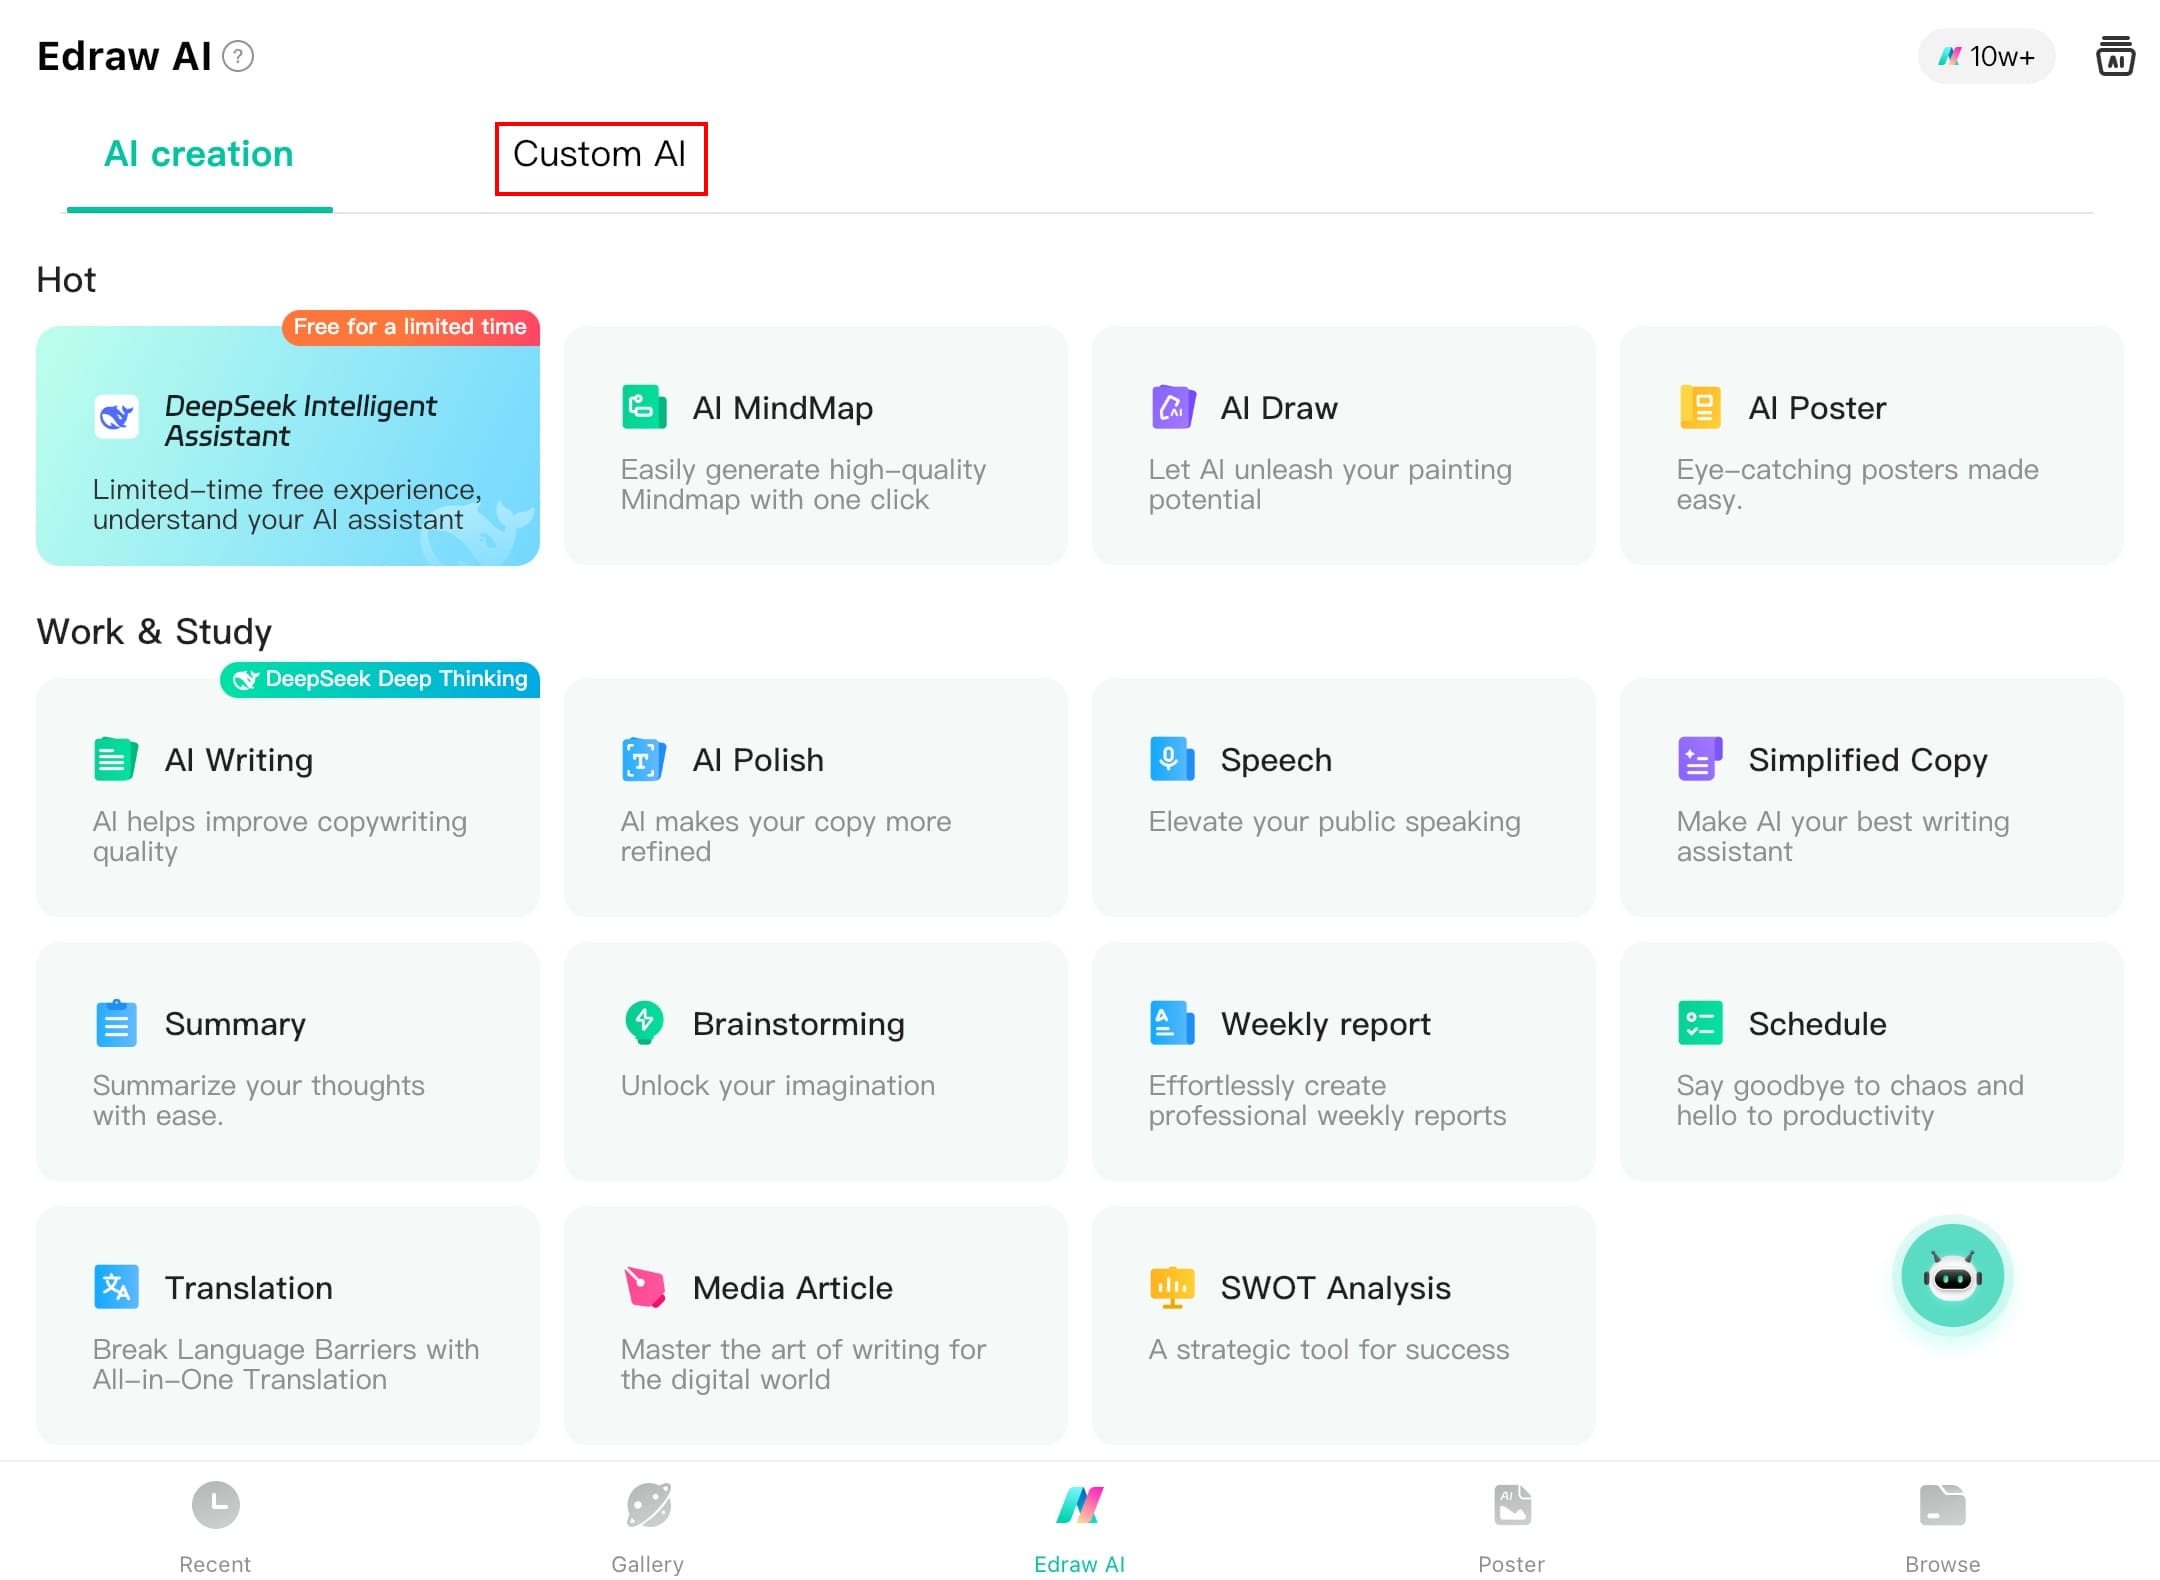Image resolution: width=2160 pixels, height=1580 pixels.
Task: Click the Brainstorming lightbulb icon
Action: point(644,1023)
